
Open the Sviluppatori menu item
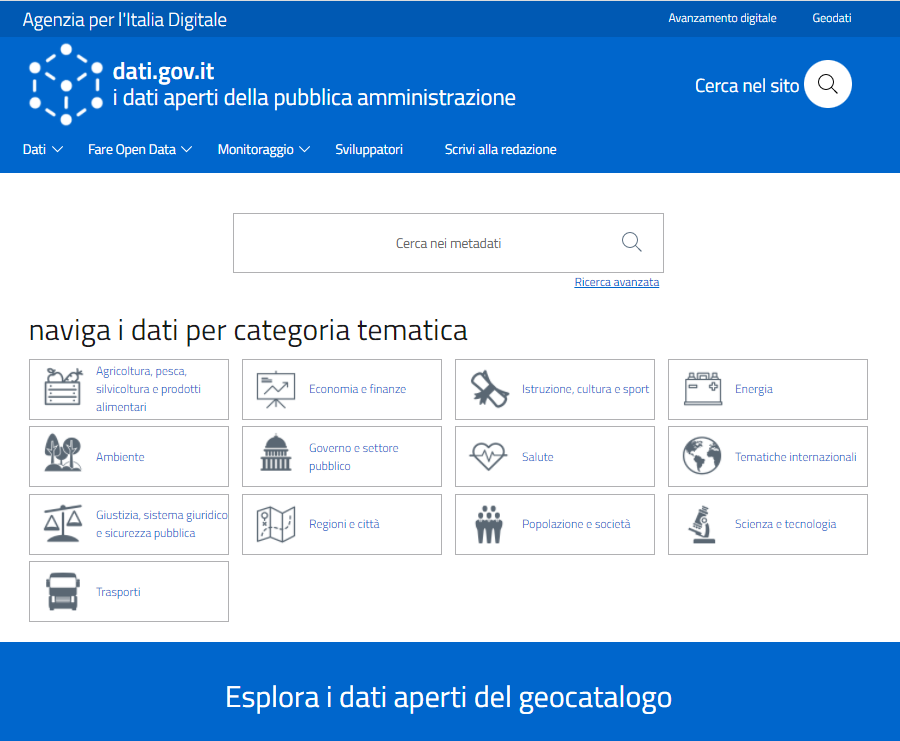point(369,150)
